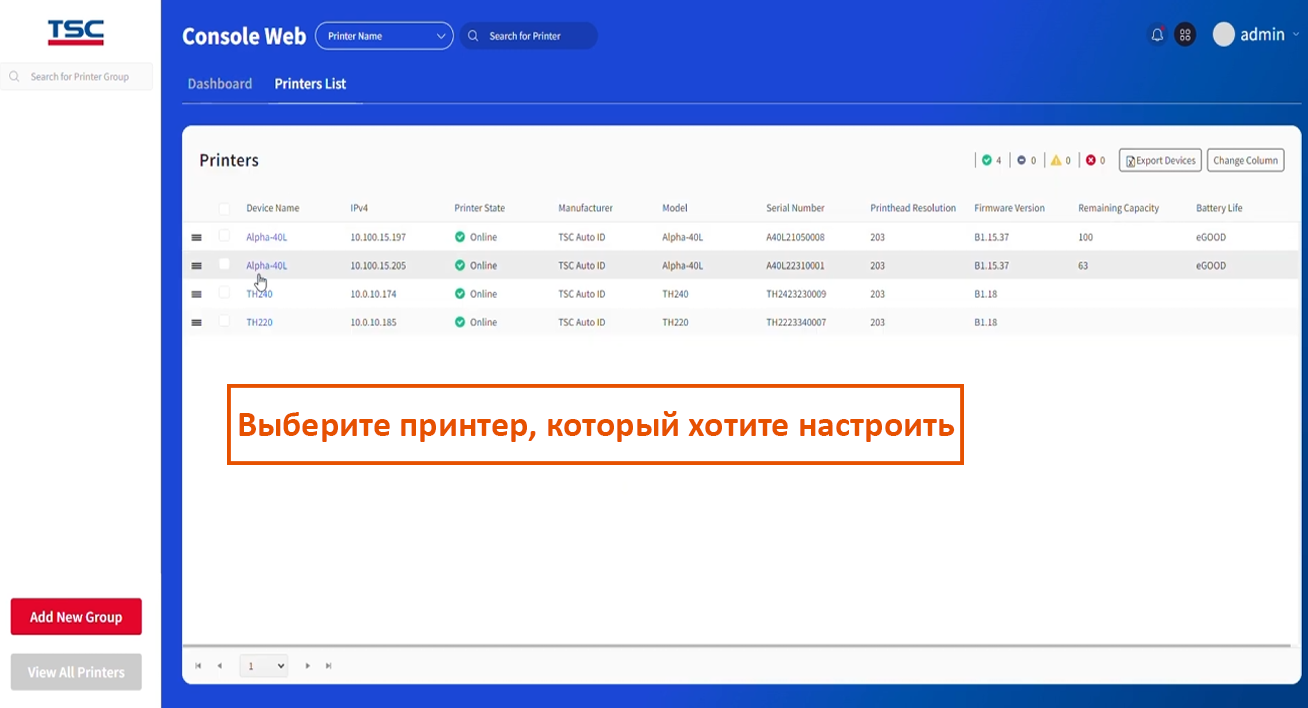Select the Printers List tab
Viewport: 1308px width, 708px height.
point(310,84)
